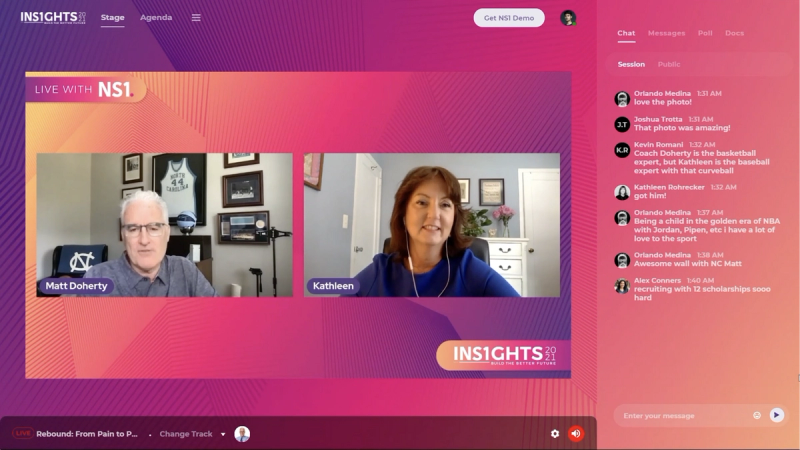Click Kathleen Rohrecker's chat avatar
The width and height of the screenshot is (800, 450).
[622, 192]
